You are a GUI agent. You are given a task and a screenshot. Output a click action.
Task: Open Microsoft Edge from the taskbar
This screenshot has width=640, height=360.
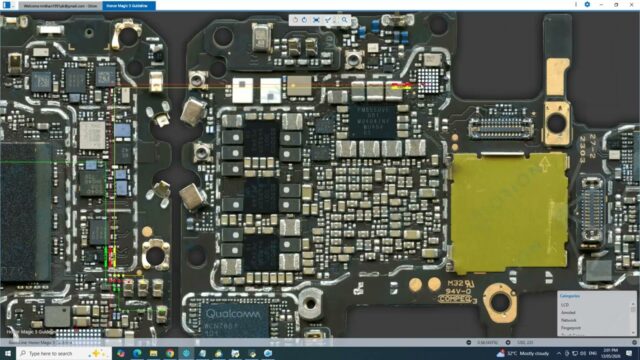pyautogui.click(x=137, y=353)
